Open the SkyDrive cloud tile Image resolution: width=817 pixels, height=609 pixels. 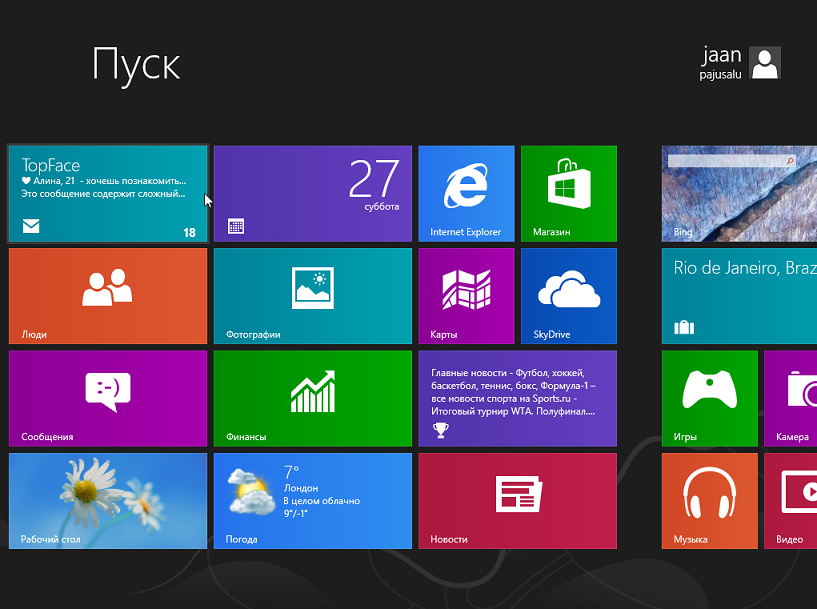569,296
